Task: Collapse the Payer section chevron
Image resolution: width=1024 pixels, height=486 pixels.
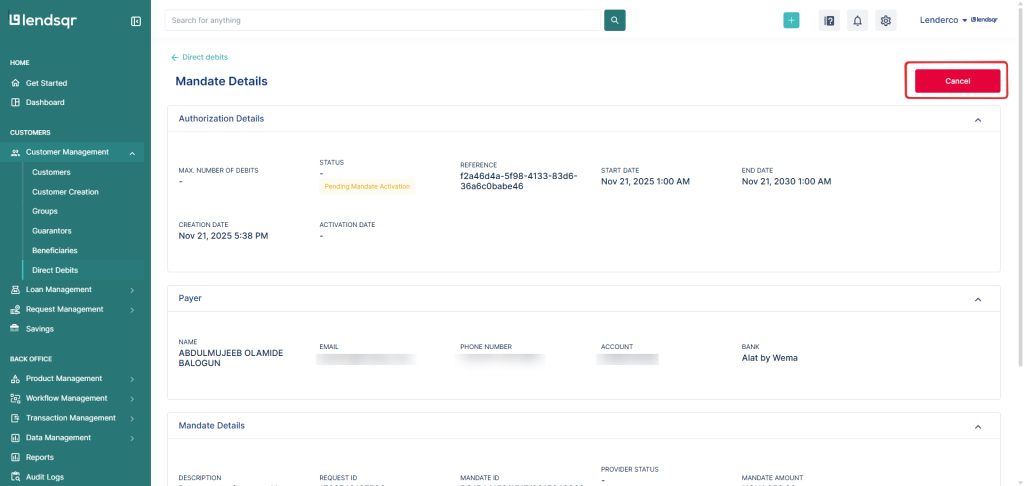Action: tap(978, 298)
